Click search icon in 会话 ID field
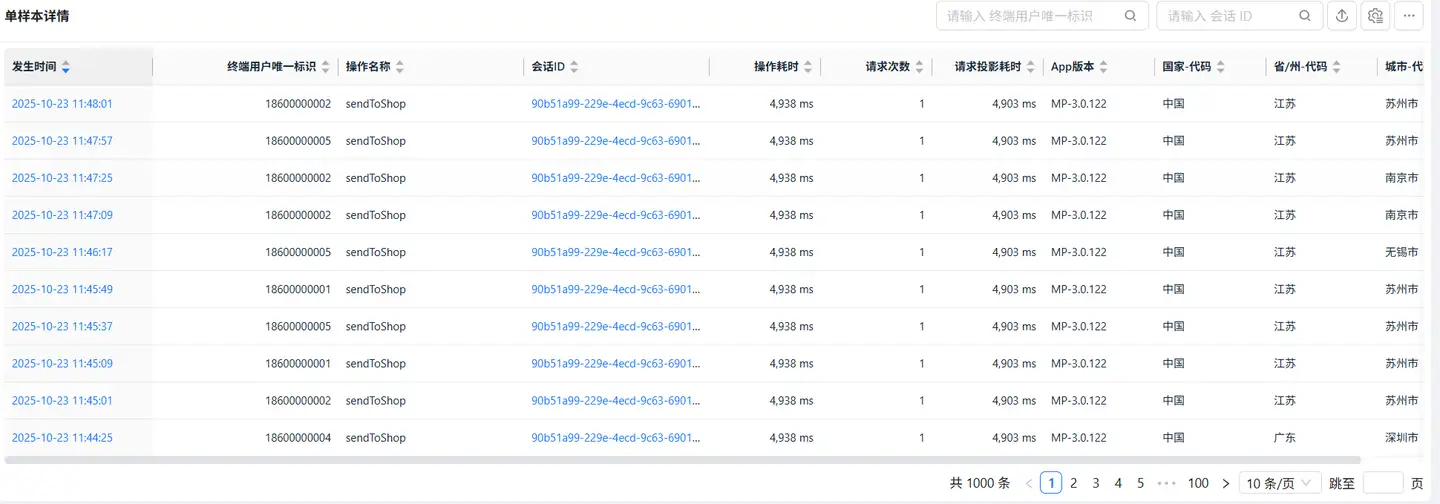Viewport: 1440px width, 504px height. 1304,16
